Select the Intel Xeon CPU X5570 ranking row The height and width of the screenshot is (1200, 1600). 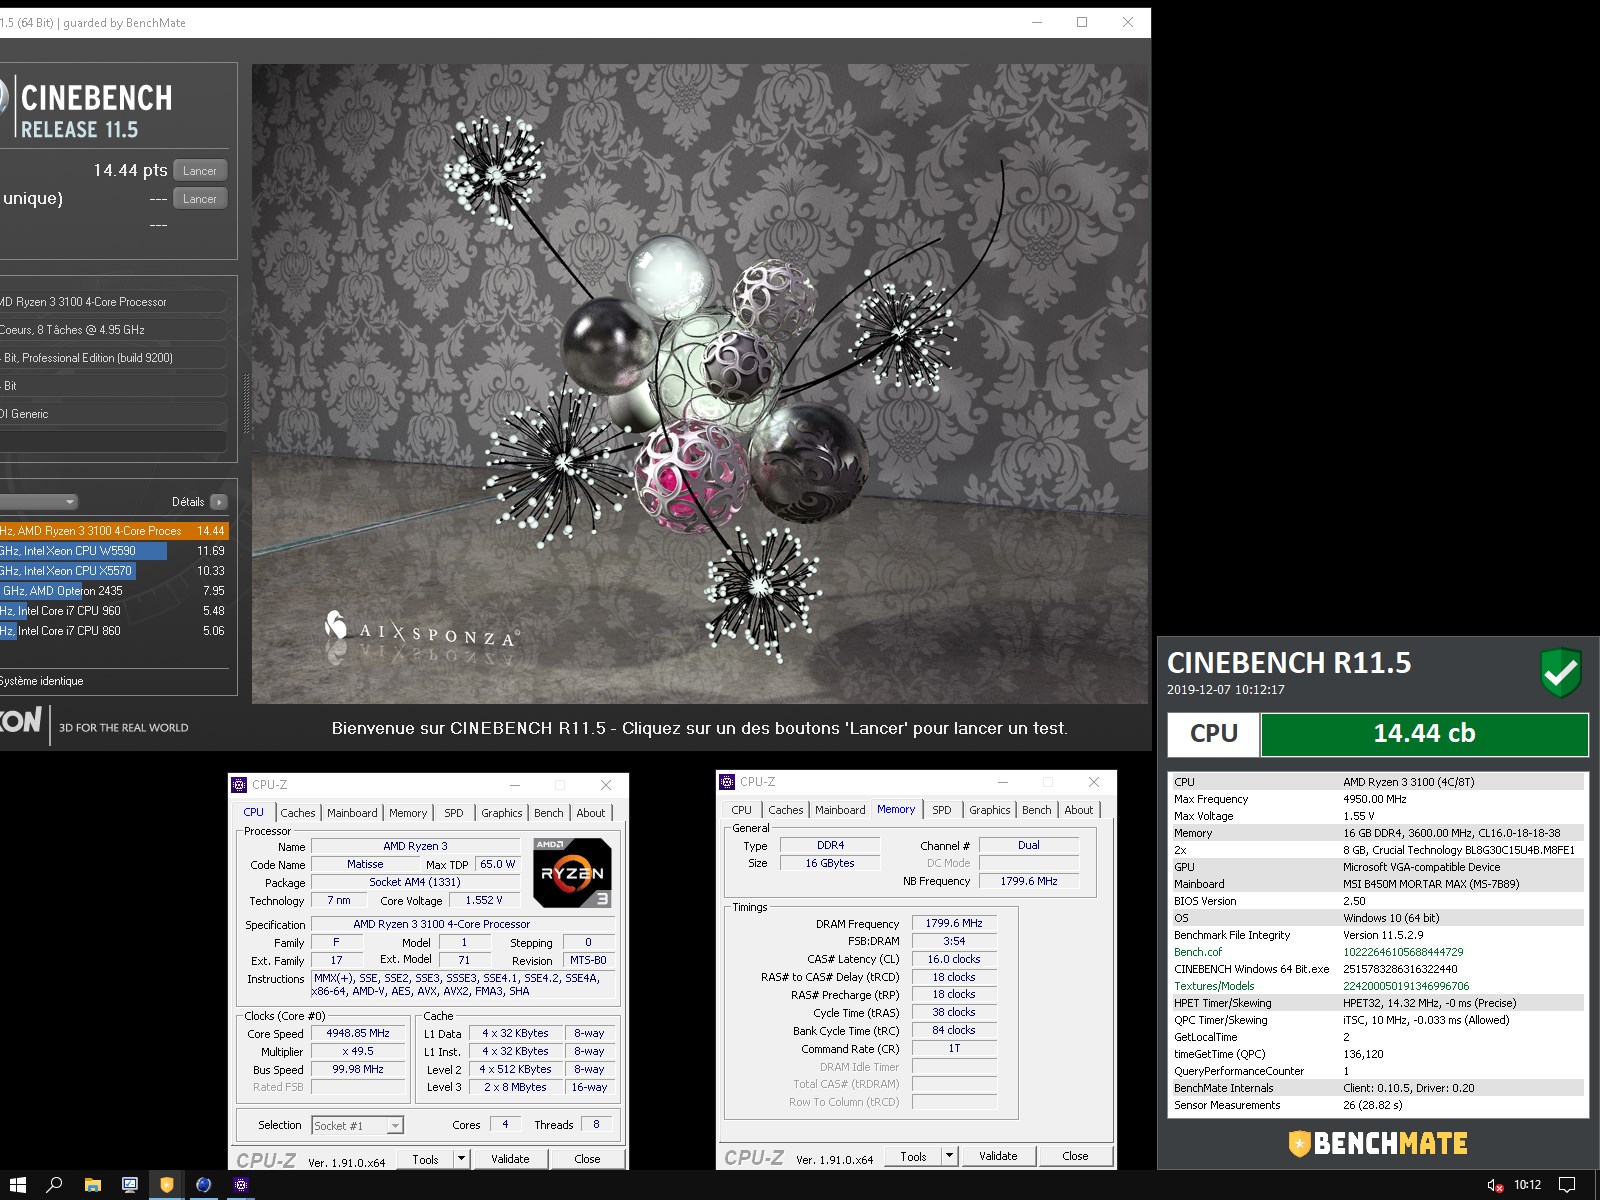[114, 571]
